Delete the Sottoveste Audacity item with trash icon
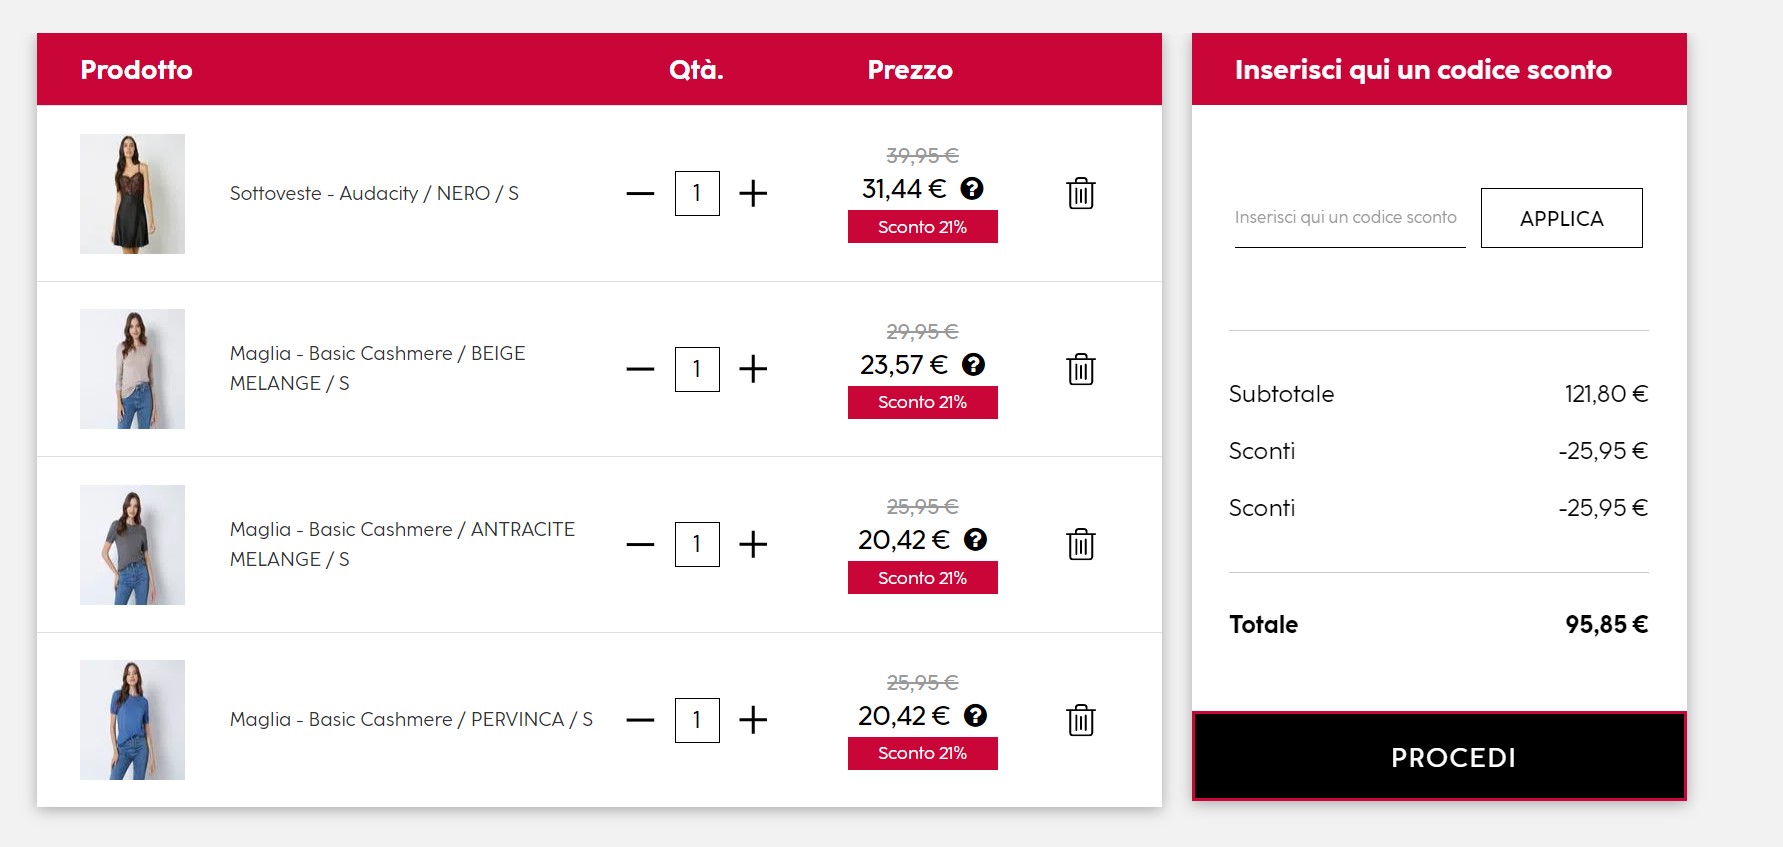Image resolution: width=1783 pixels, height=847 pixels. pos(1081,193)
